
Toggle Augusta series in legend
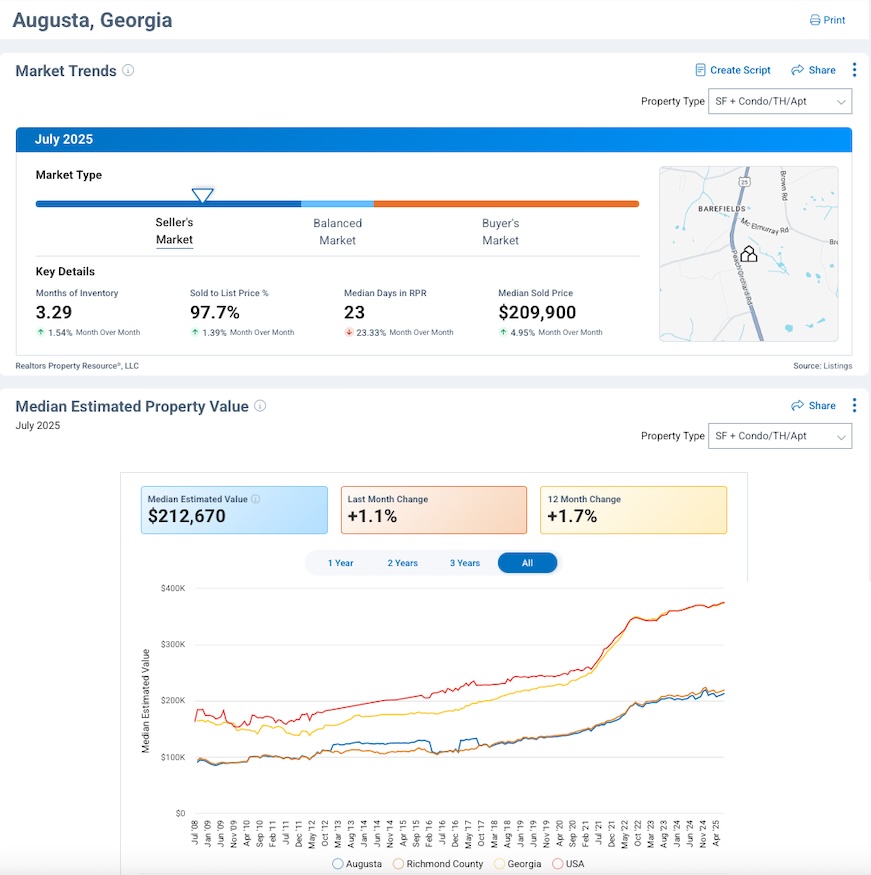click(x=357, y=864)
